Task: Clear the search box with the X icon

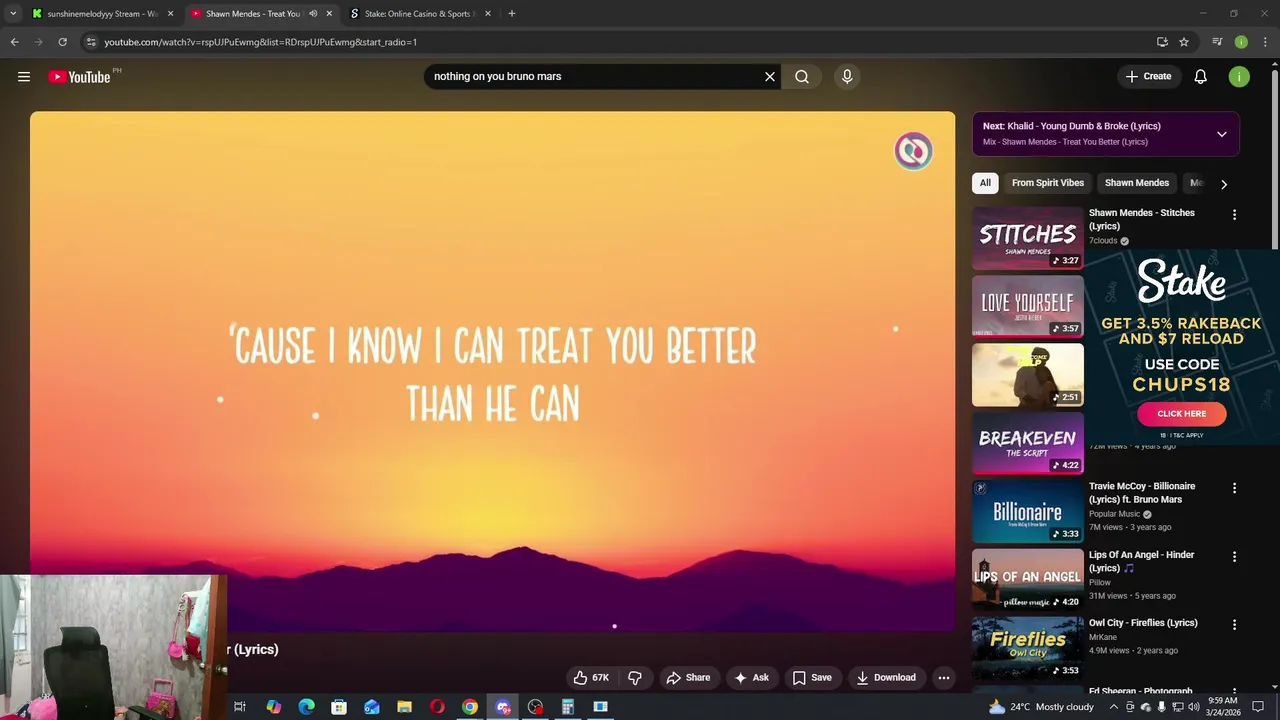Action: point(770,76)
